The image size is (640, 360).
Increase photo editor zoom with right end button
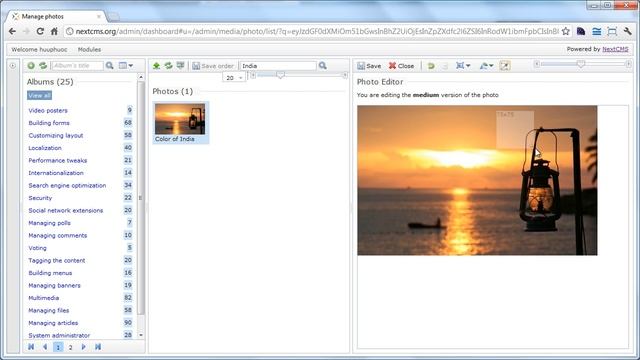tap(629, 64)
